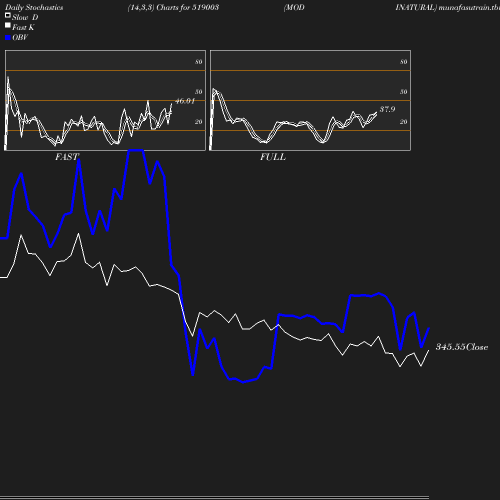Click the 37.9 value on FULL chart
Viewport: 500px width, 500px height.
click(x=387, y=109)
